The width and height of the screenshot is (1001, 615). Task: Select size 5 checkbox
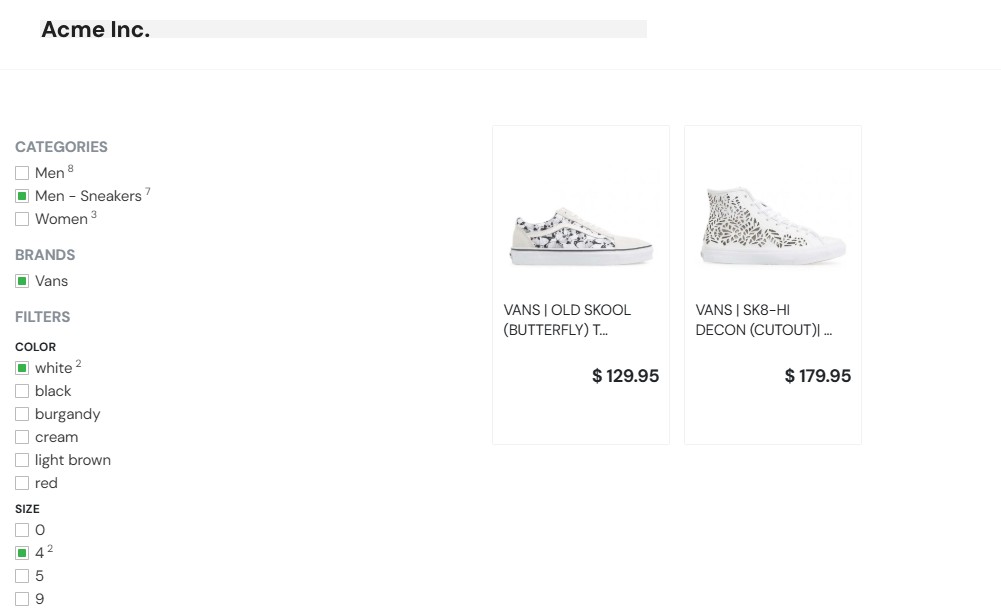click(22, 576)
